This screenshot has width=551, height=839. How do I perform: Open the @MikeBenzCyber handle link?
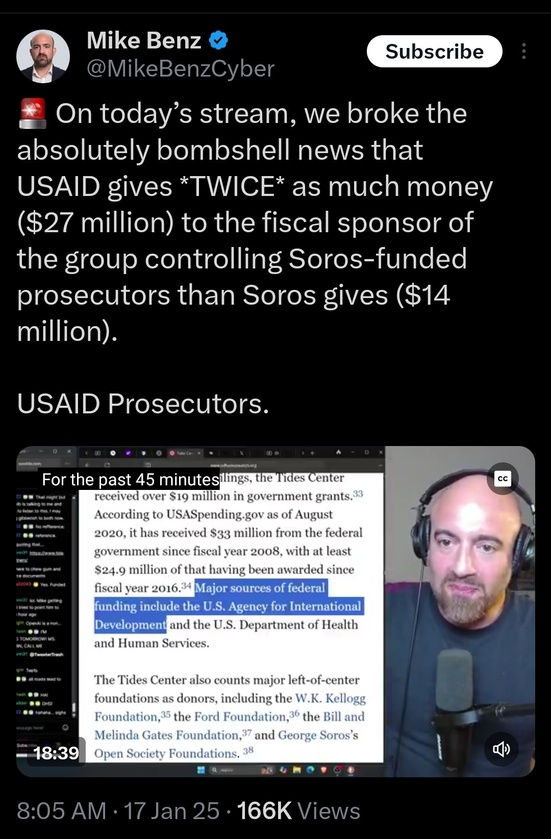pyautogui.click(x=180, y=68)
